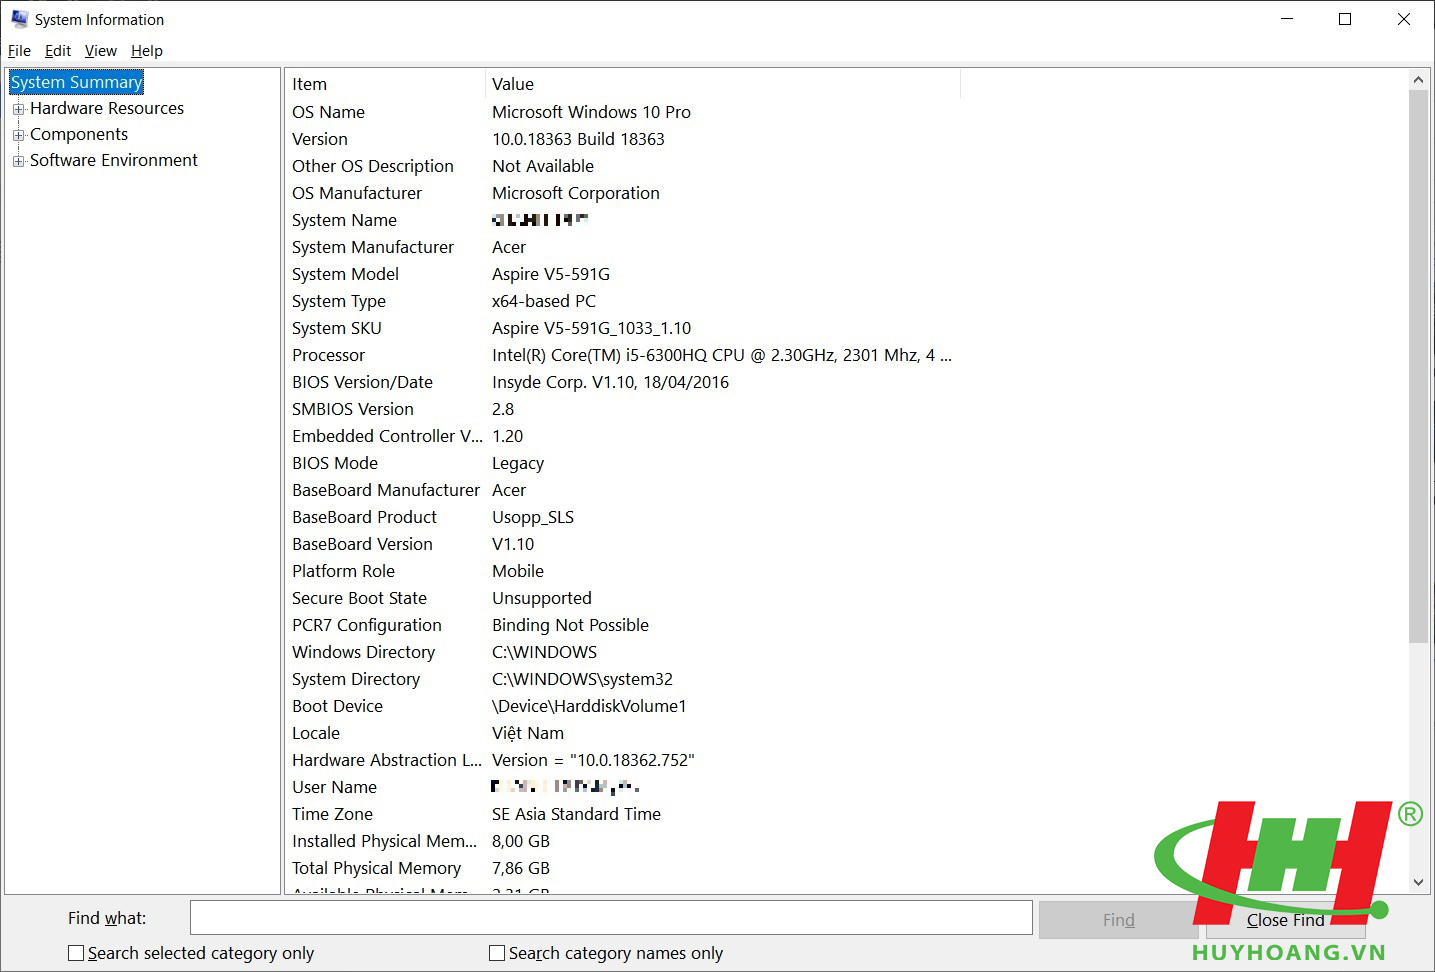Open the View menu
This screenshot has width=1435, height=972.
point(101,51)
